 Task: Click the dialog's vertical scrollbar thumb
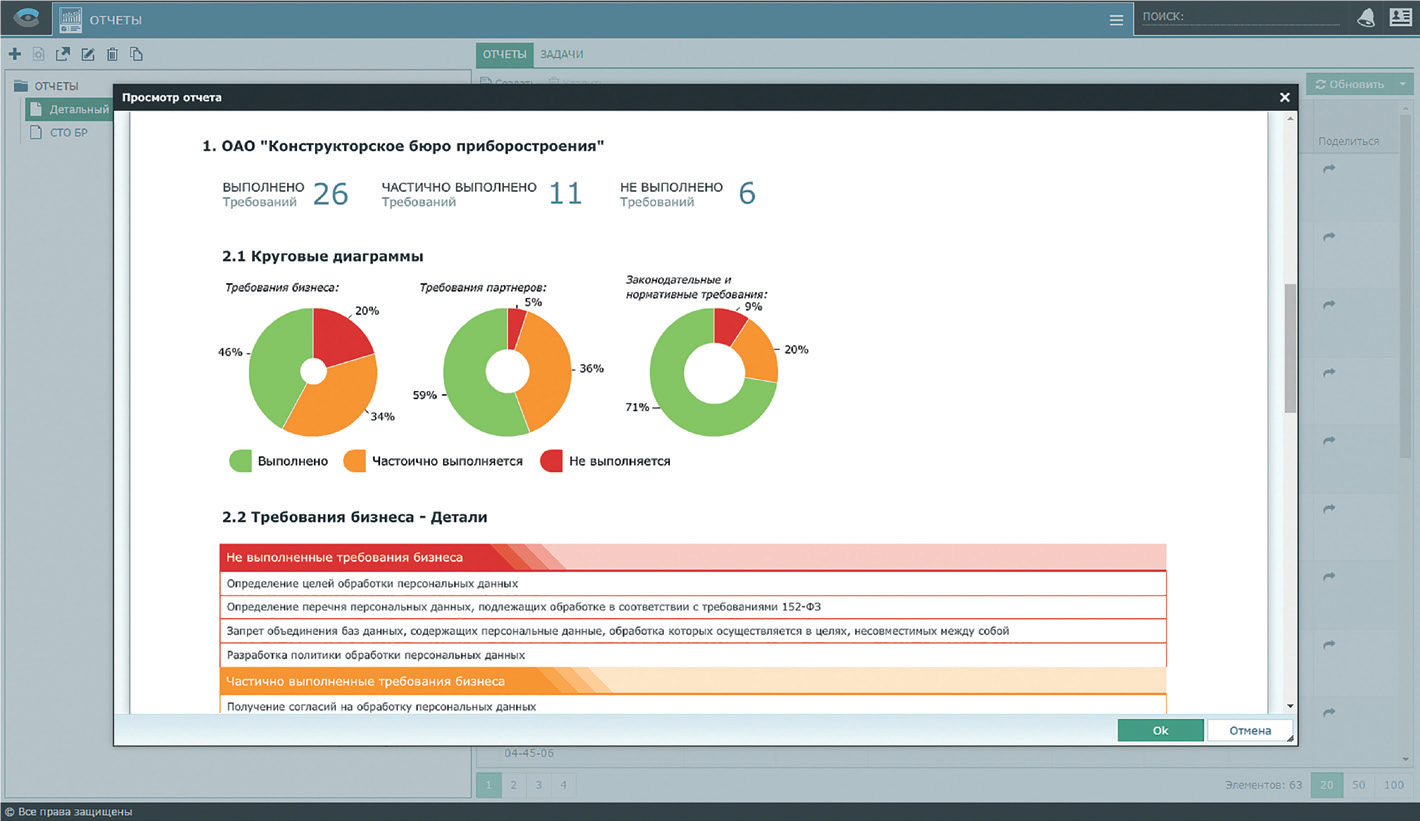click(1290, 348)
